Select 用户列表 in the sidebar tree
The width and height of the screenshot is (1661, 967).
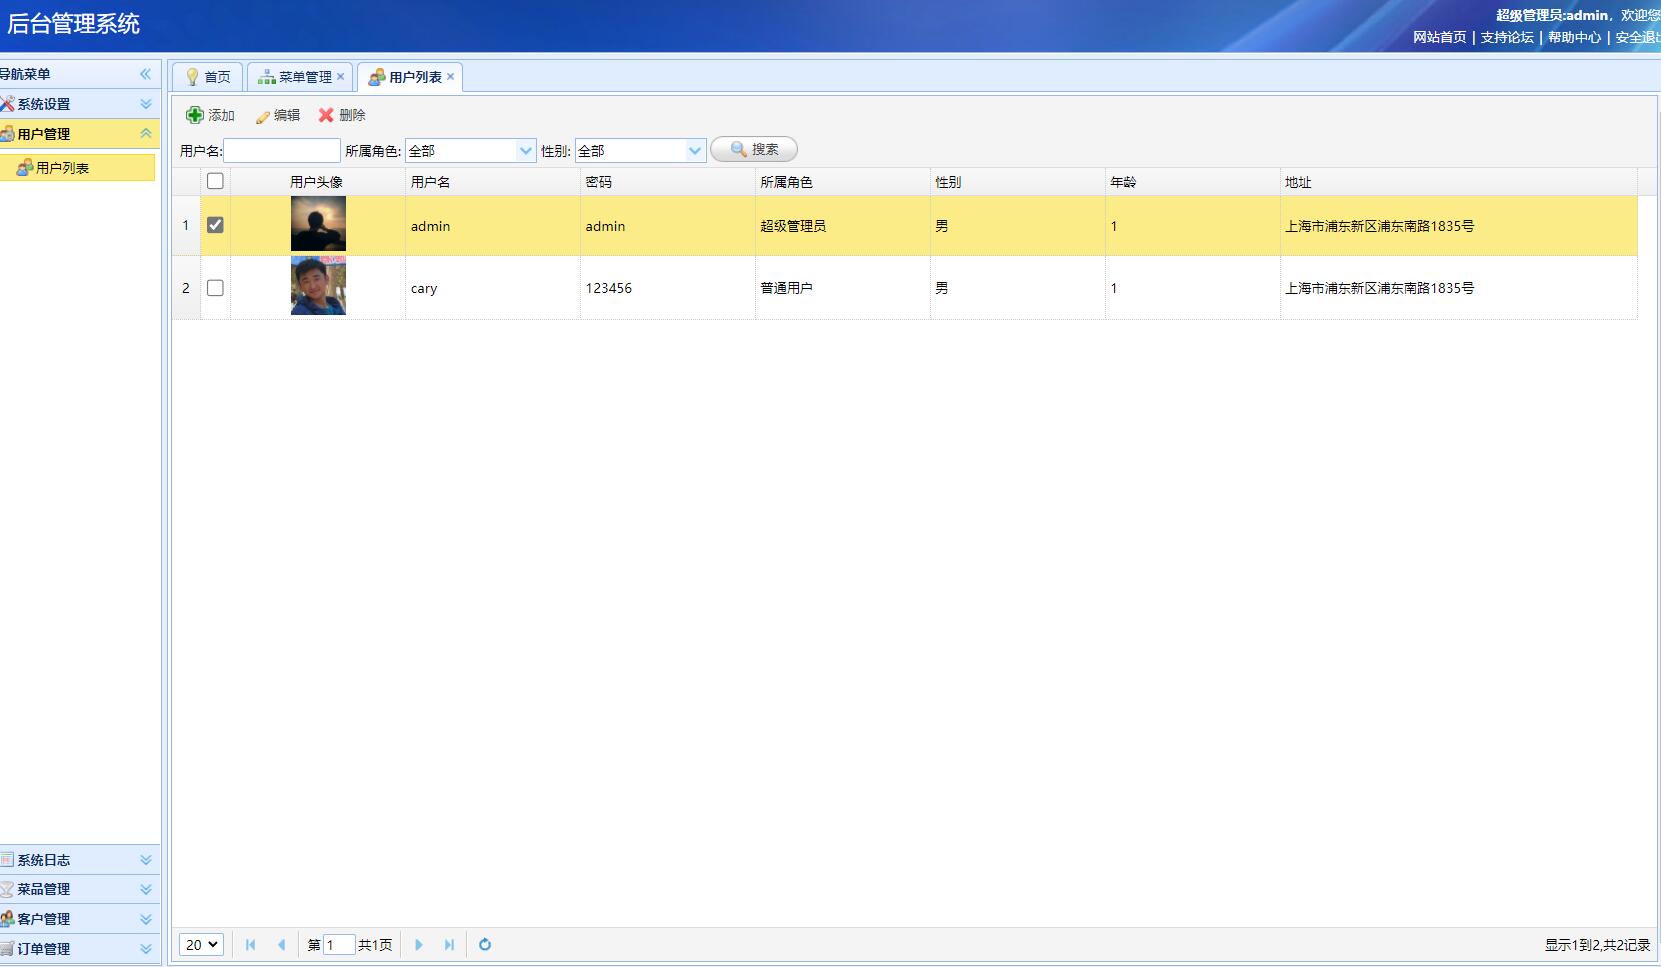62,168
